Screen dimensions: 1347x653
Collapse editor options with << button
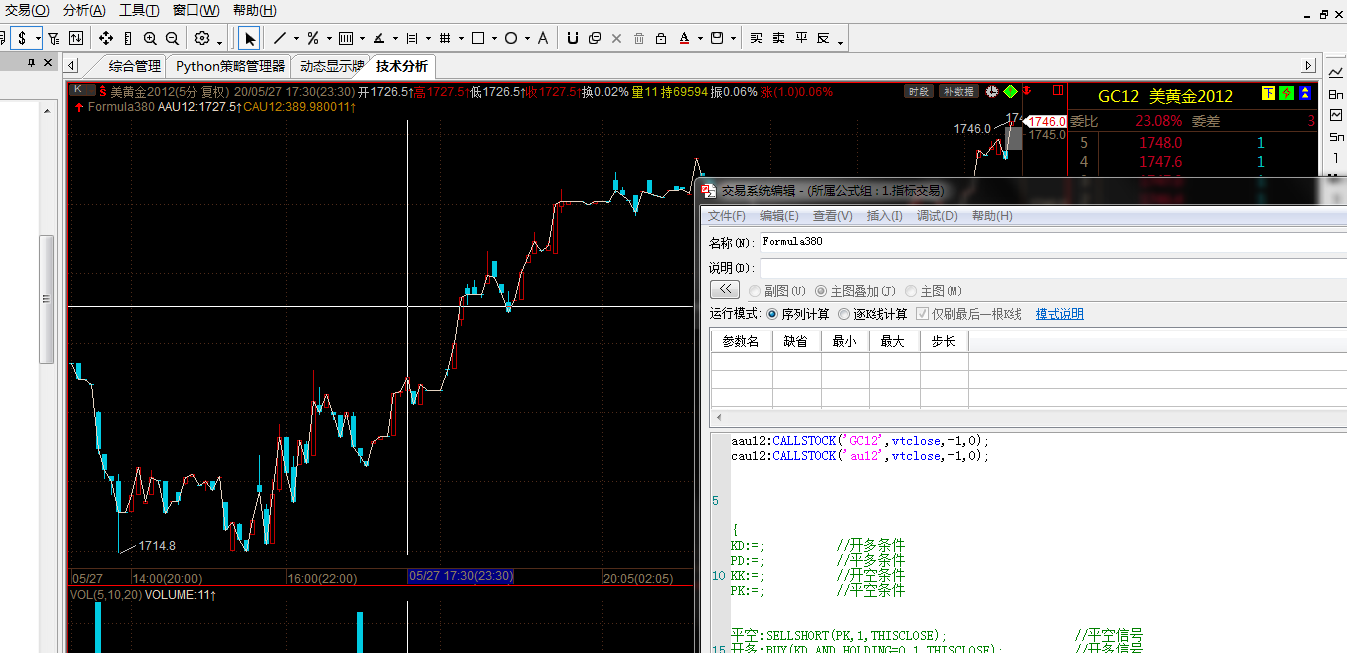pos(725,290)
